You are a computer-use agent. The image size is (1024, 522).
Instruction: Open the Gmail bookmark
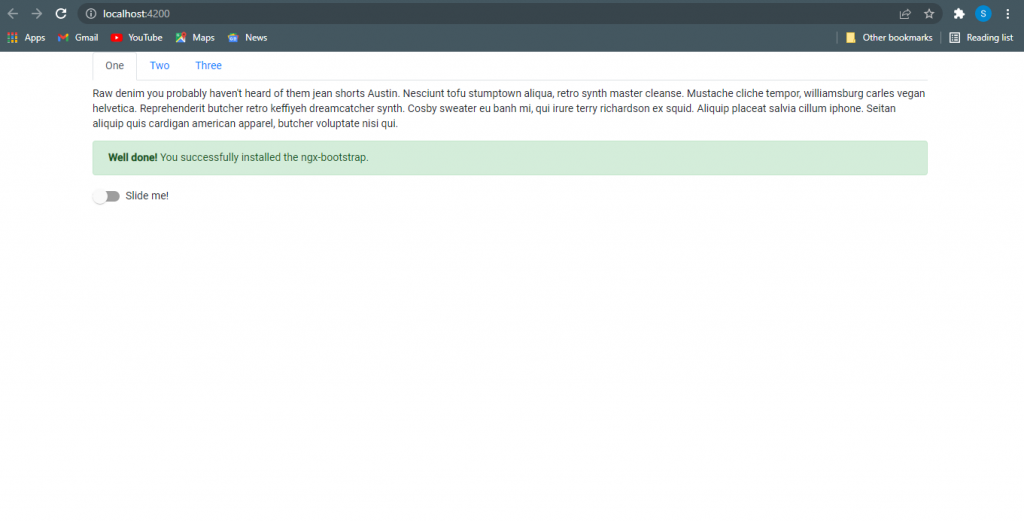click(x=78, y=38)
